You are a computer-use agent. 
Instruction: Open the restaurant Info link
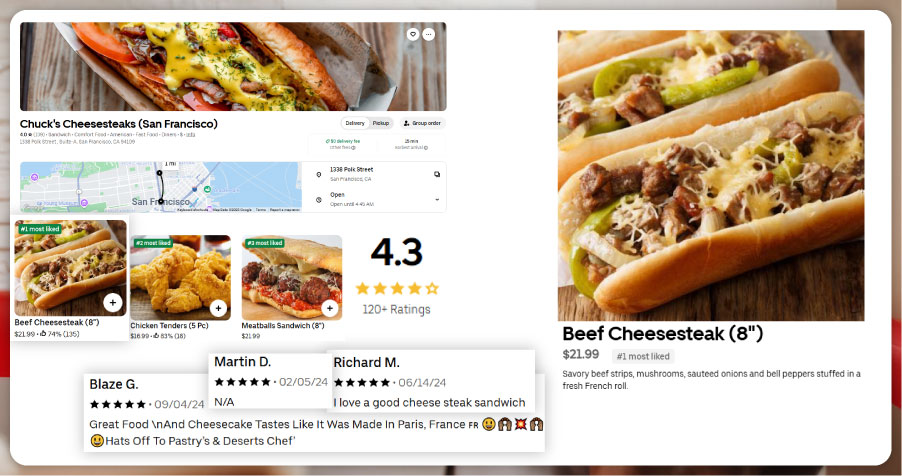click(191, 135)
